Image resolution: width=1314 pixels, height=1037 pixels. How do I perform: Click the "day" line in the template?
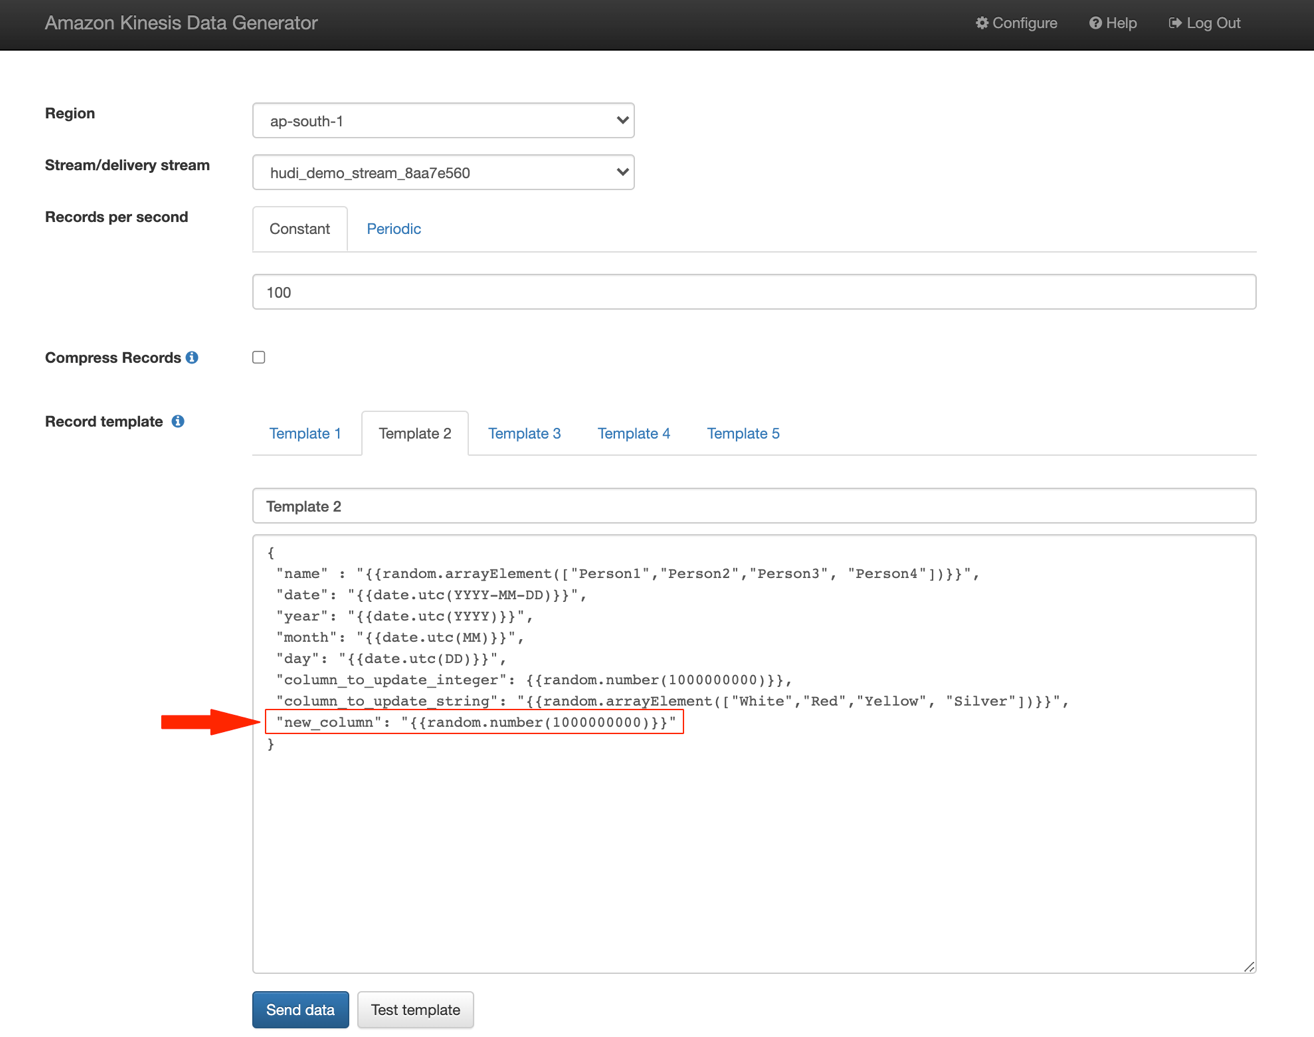pyautogui.click(x=391, y=659)
